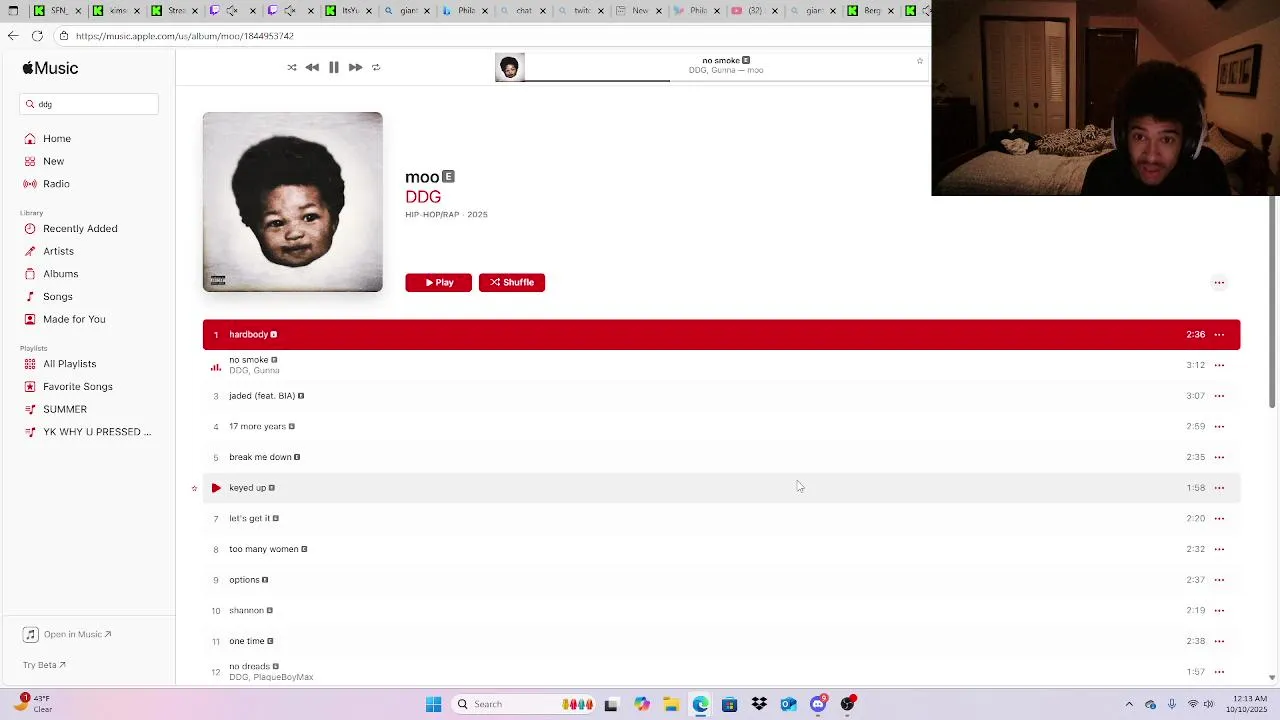Select the no dreads track

pyautogui.click(x=721, y=671)
